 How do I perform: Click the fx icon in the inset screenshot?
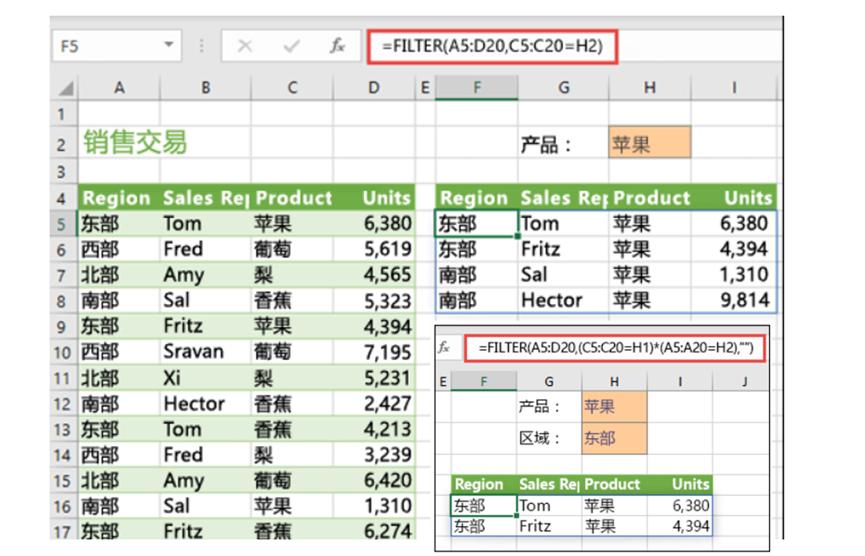coord(444,347)
